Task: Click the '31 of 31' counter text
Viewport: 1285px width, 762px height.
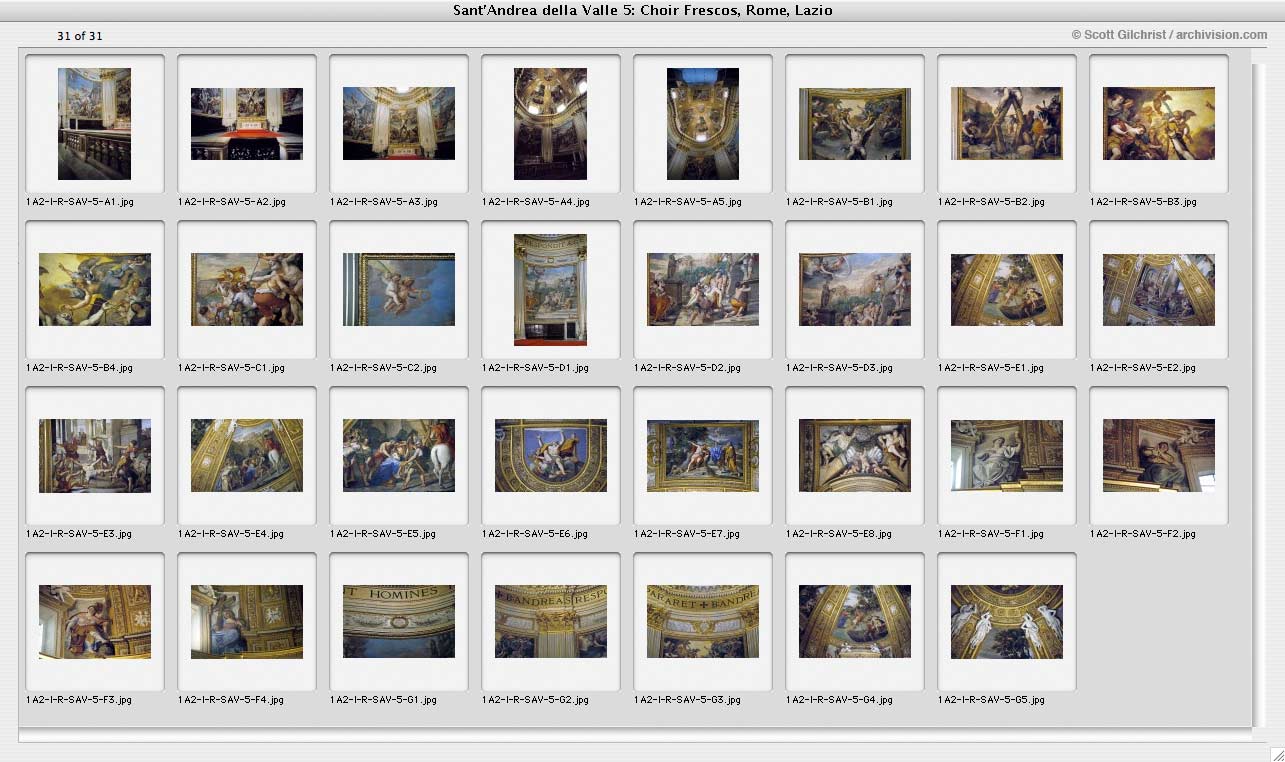Action: pos(80,36)
